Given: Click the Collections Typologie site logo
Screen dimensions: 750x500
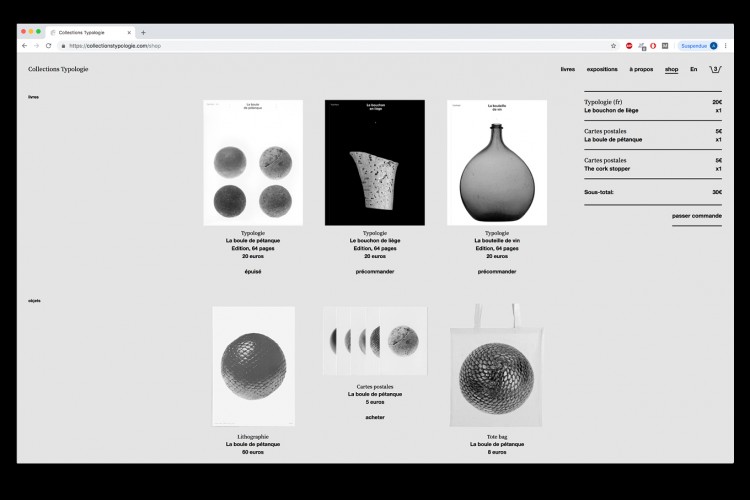Looking at the screenshot, I should point(58,69).
